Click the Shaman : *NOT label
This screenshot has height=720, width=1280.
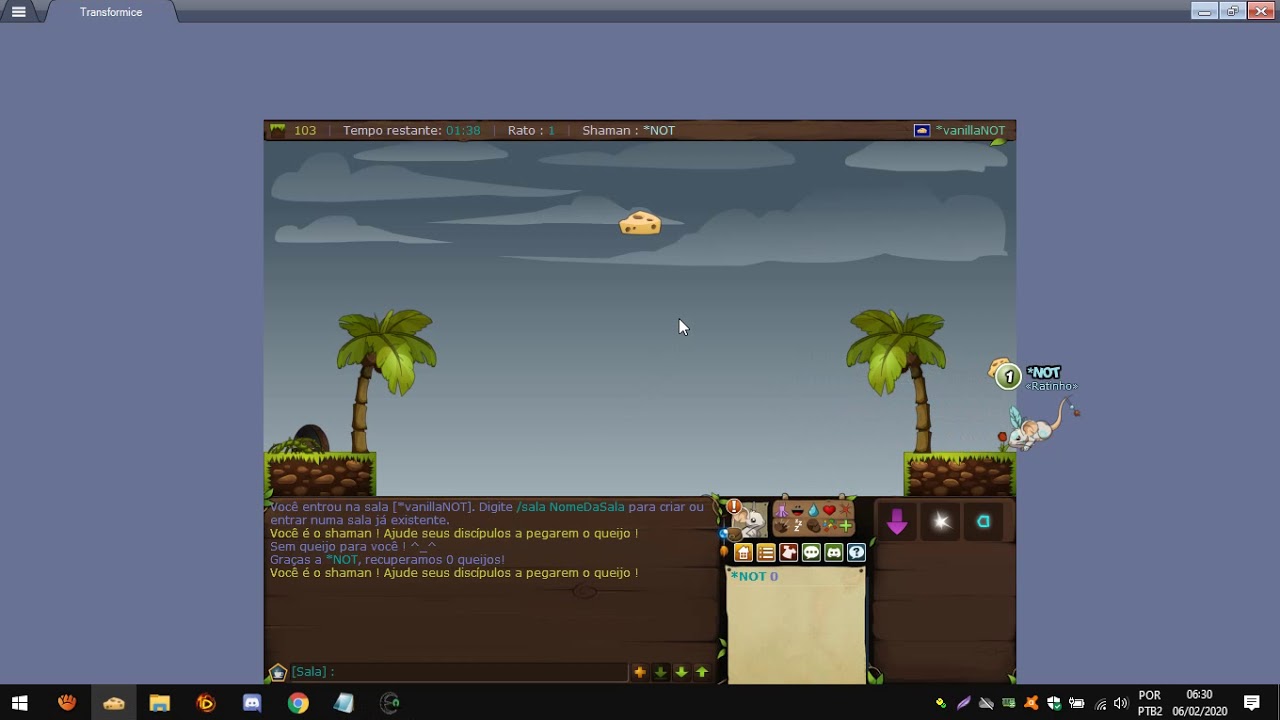[628, 130]
